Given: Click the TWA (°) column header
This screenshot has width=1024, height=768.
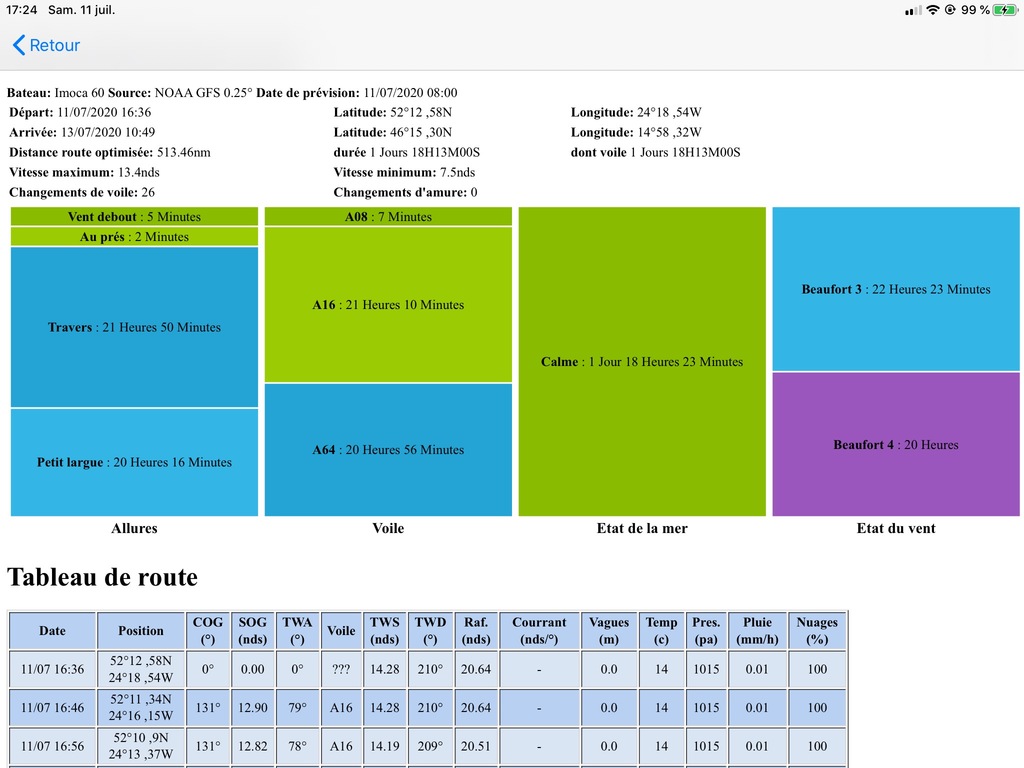Looking at the screenshot, I should coord(297,631).
